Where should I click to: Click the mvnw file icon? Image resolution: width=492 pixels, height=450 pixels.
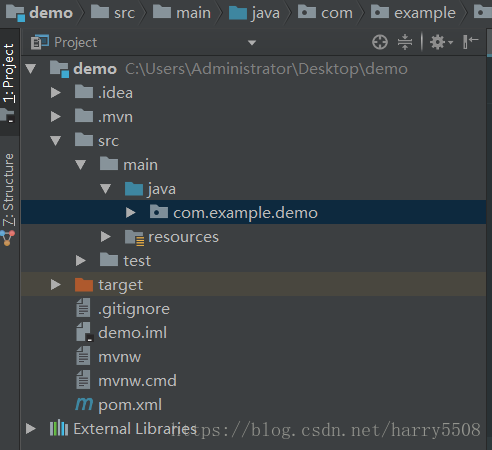(x=83, y=356)
